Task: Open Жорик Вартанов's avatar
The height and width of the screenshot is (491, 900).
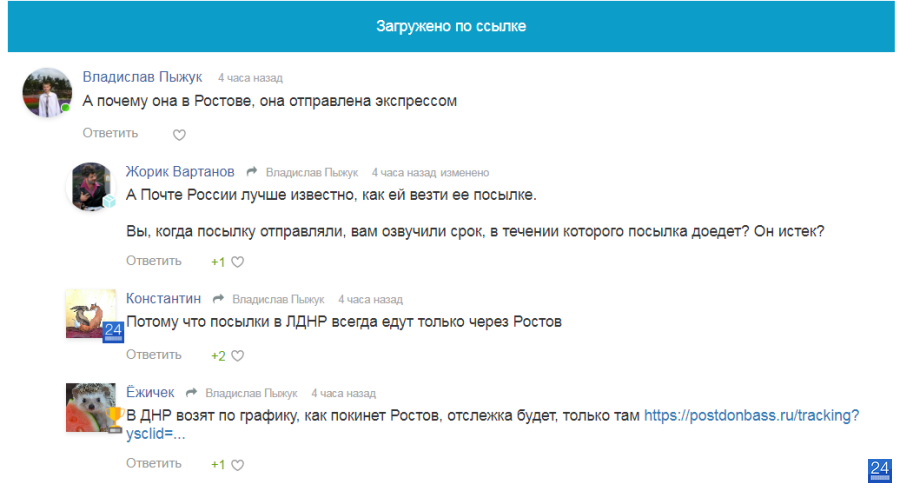Action: (91, 187)
